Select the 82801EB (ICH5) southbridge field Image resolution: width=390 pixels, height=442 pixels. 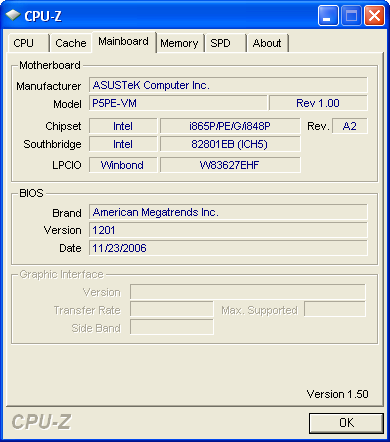[230, 144]
